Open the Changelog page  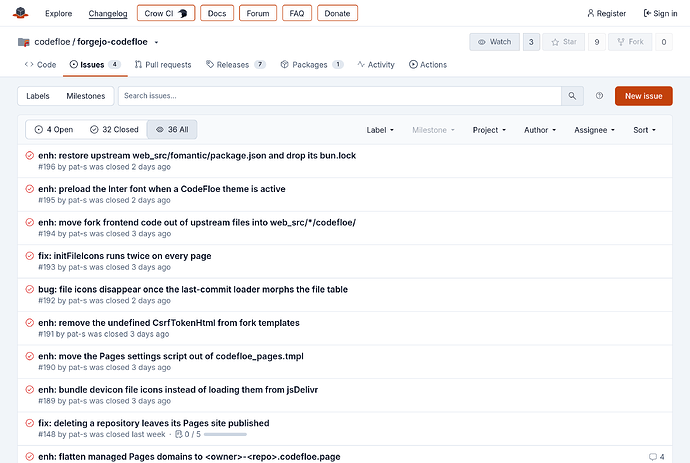tap(108, 14)
